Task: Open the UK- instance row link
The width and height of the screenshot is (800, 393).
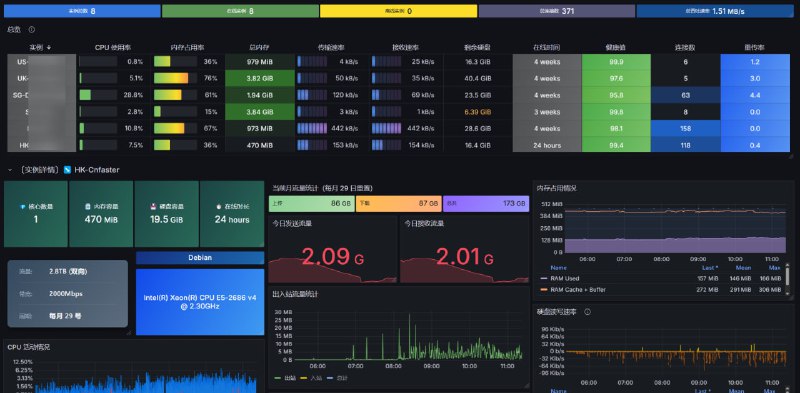Action: pyautogui.click(x=41, y=79)
